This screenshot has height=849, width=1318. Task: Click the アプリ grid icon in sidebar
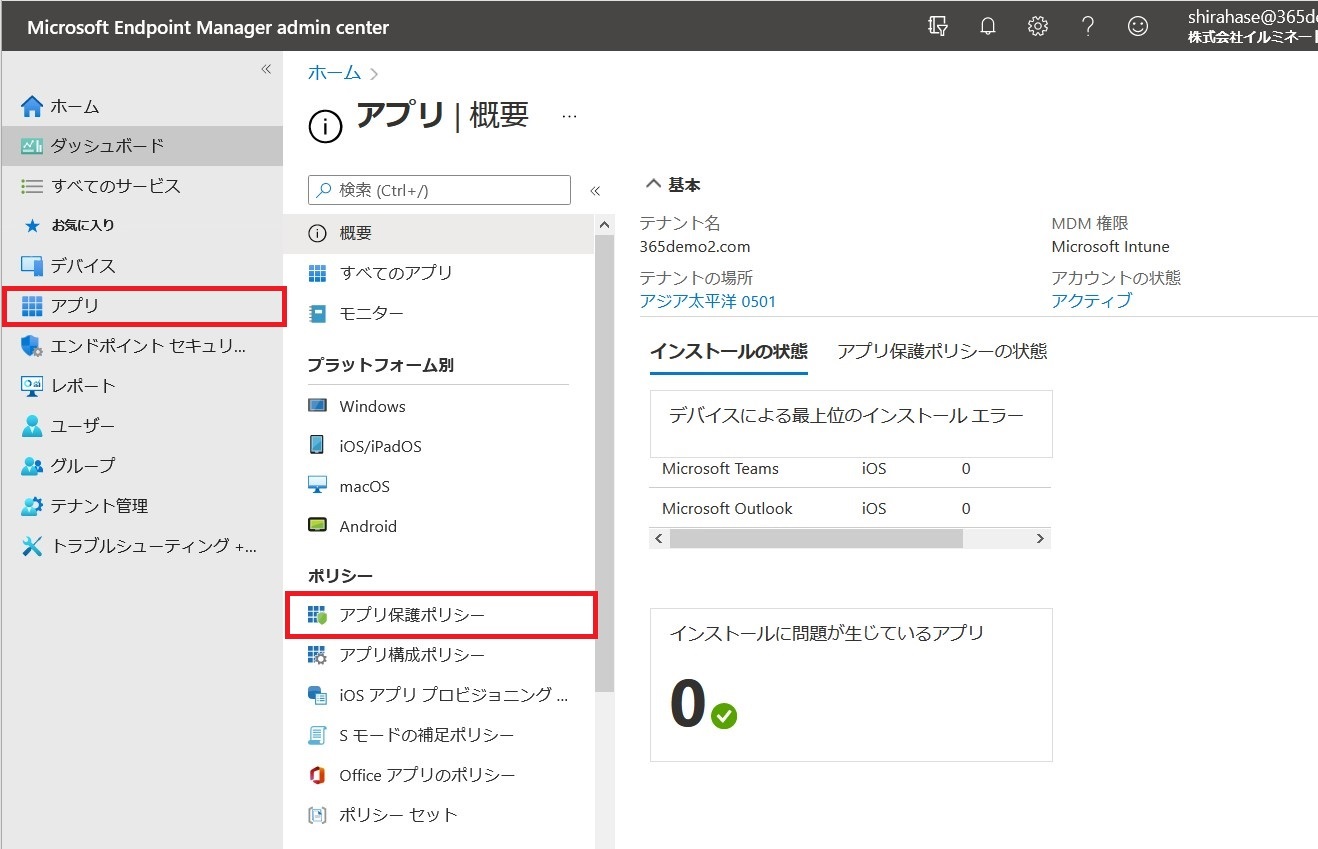coord(32,306)
